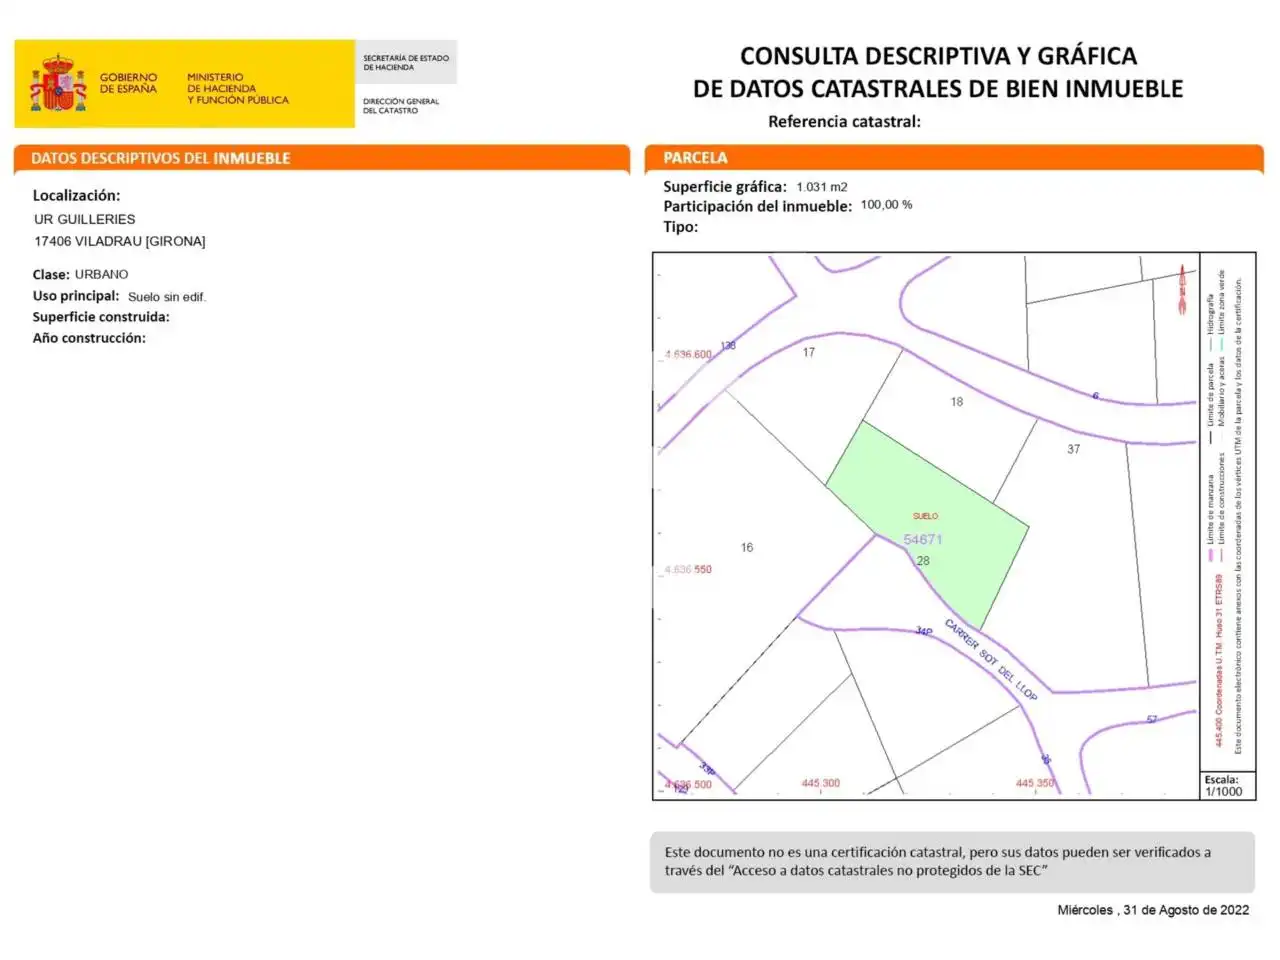Click the parcel labelled "17" on the map
Viewport: 1280px width, 960px height.
809,352
